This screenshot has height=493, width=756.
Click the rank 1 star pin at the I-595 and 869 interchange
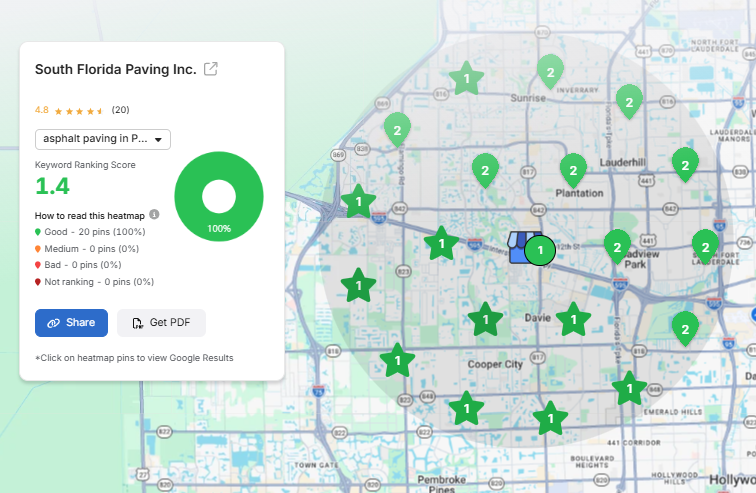[x=358, y=201]
